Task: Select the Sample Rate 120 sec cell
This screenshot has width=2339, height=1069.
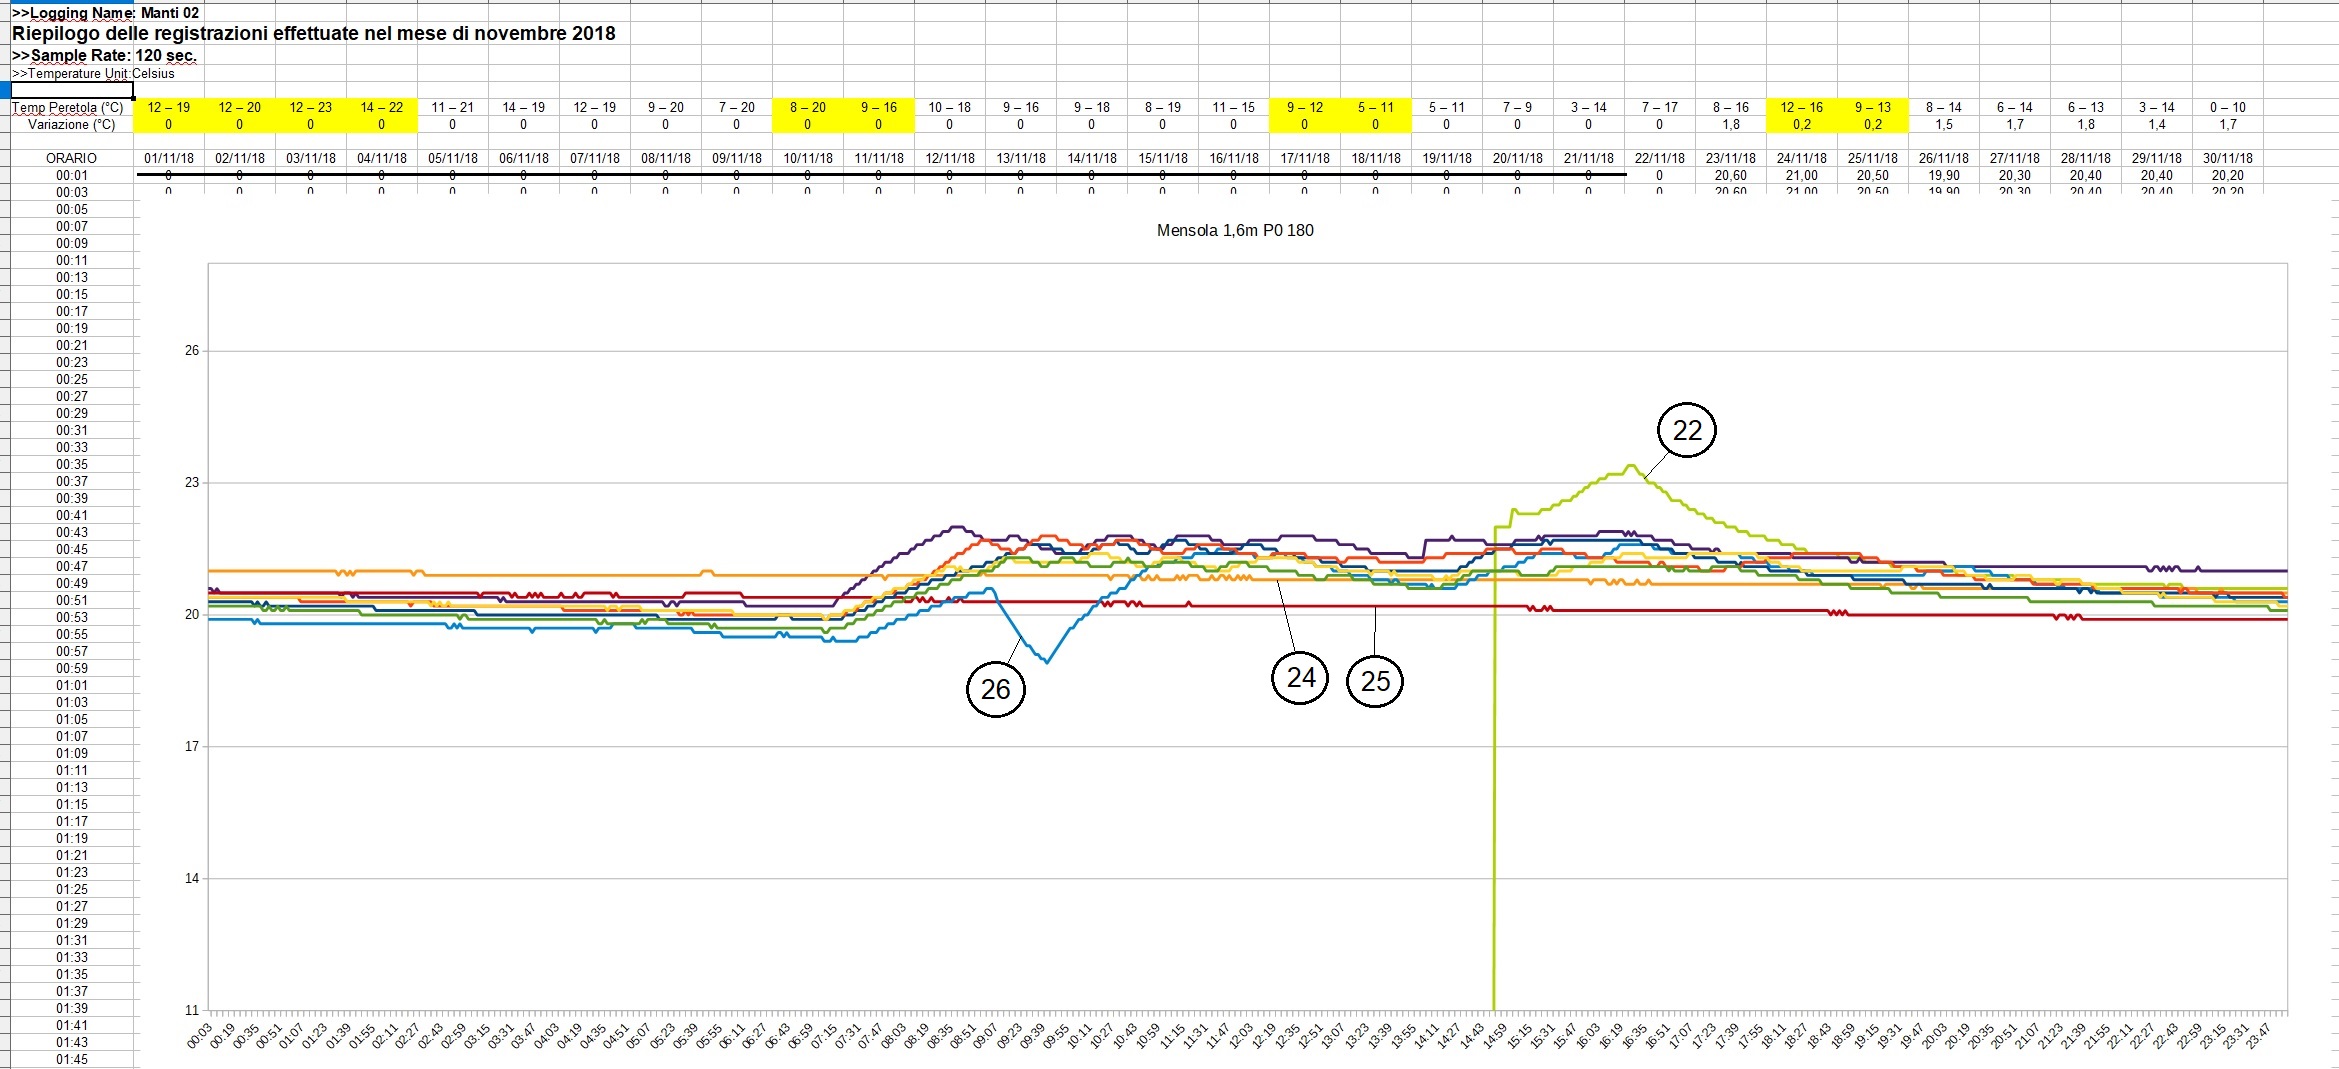Action: pos(103,55)
